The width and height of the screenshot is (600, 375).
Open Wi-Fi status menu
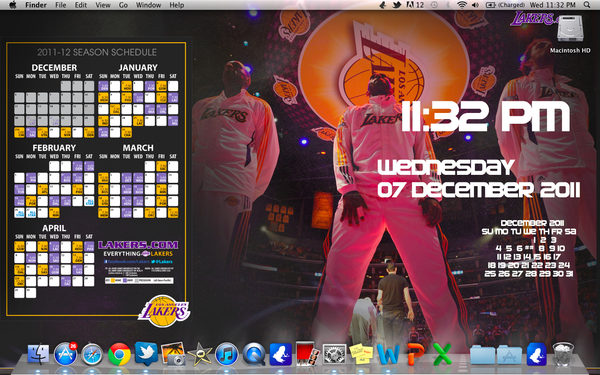point(462,5)
